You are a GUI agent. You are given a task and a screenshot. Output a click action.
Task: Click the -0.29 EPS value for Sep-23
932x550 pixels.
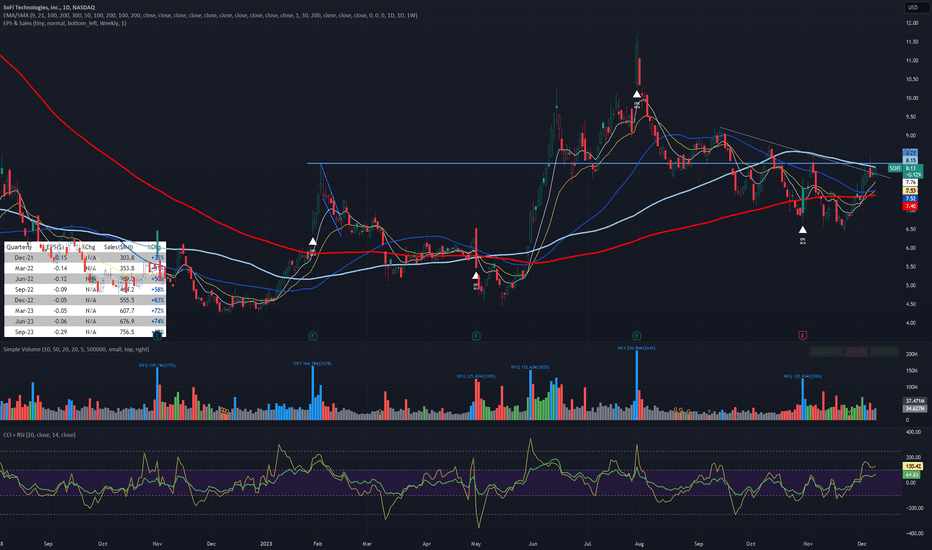59,332
